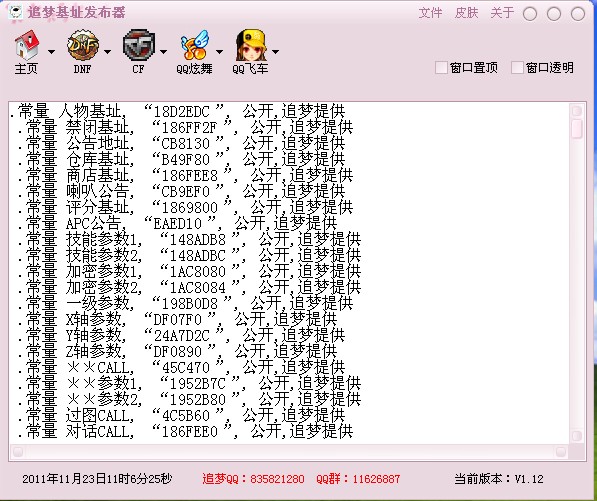Open the 文件 menu
The width and height of the screenshot is (597, 501).
point(430,13)
